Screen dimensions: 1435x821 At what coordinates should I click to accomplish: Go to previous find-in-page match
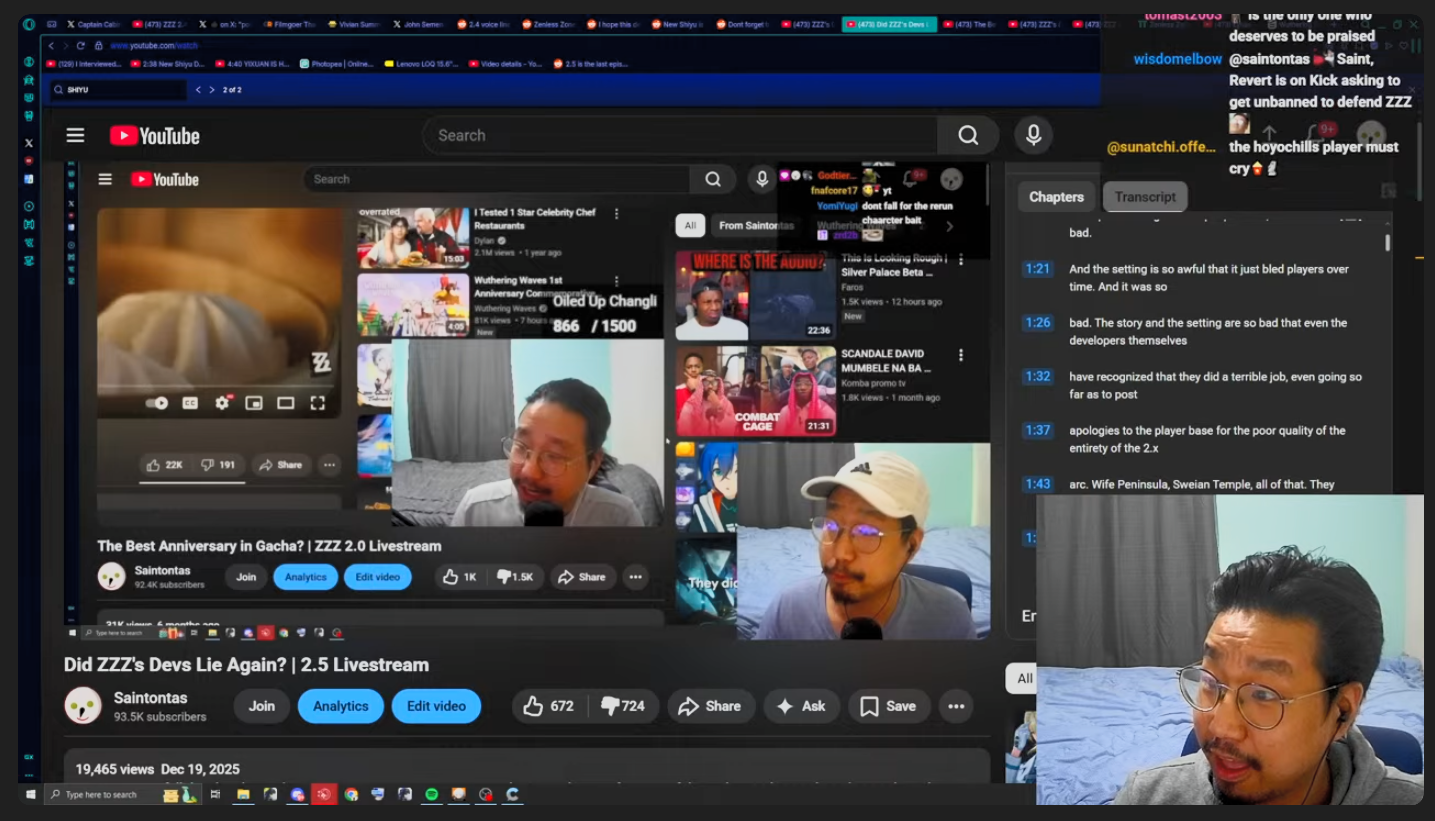(x=198, y=90)
